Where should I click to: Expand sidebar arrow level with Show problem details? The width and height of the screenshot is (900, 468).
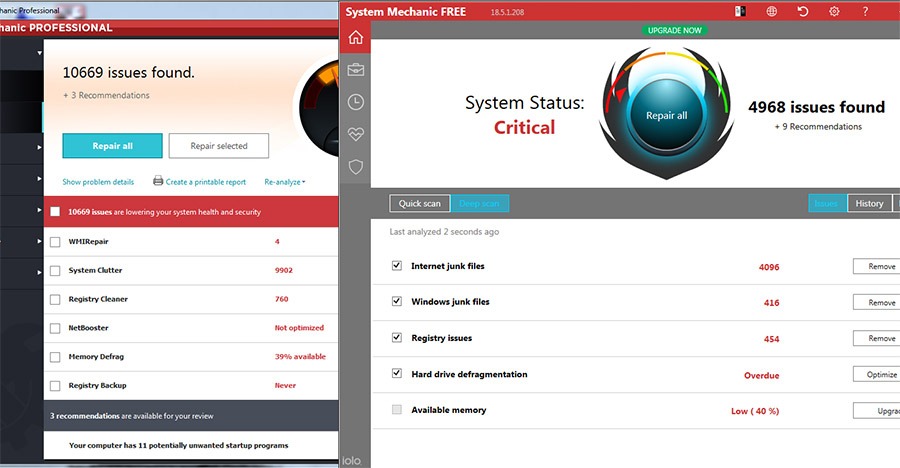pos(40,179)
